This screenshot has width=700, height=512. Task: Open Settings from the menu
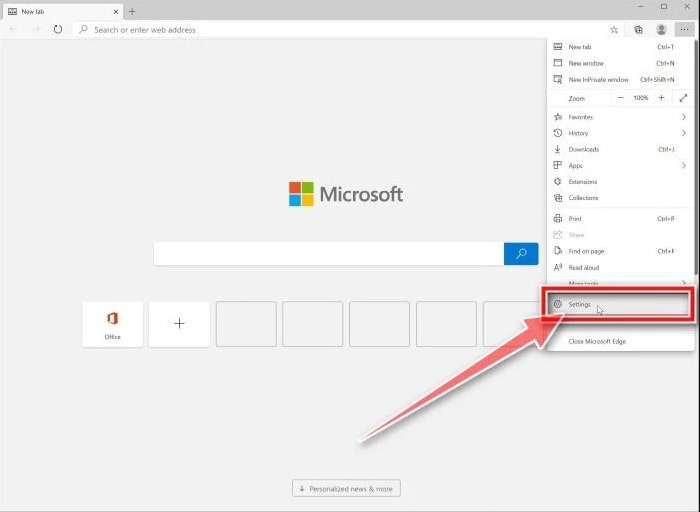coord(618,304)
